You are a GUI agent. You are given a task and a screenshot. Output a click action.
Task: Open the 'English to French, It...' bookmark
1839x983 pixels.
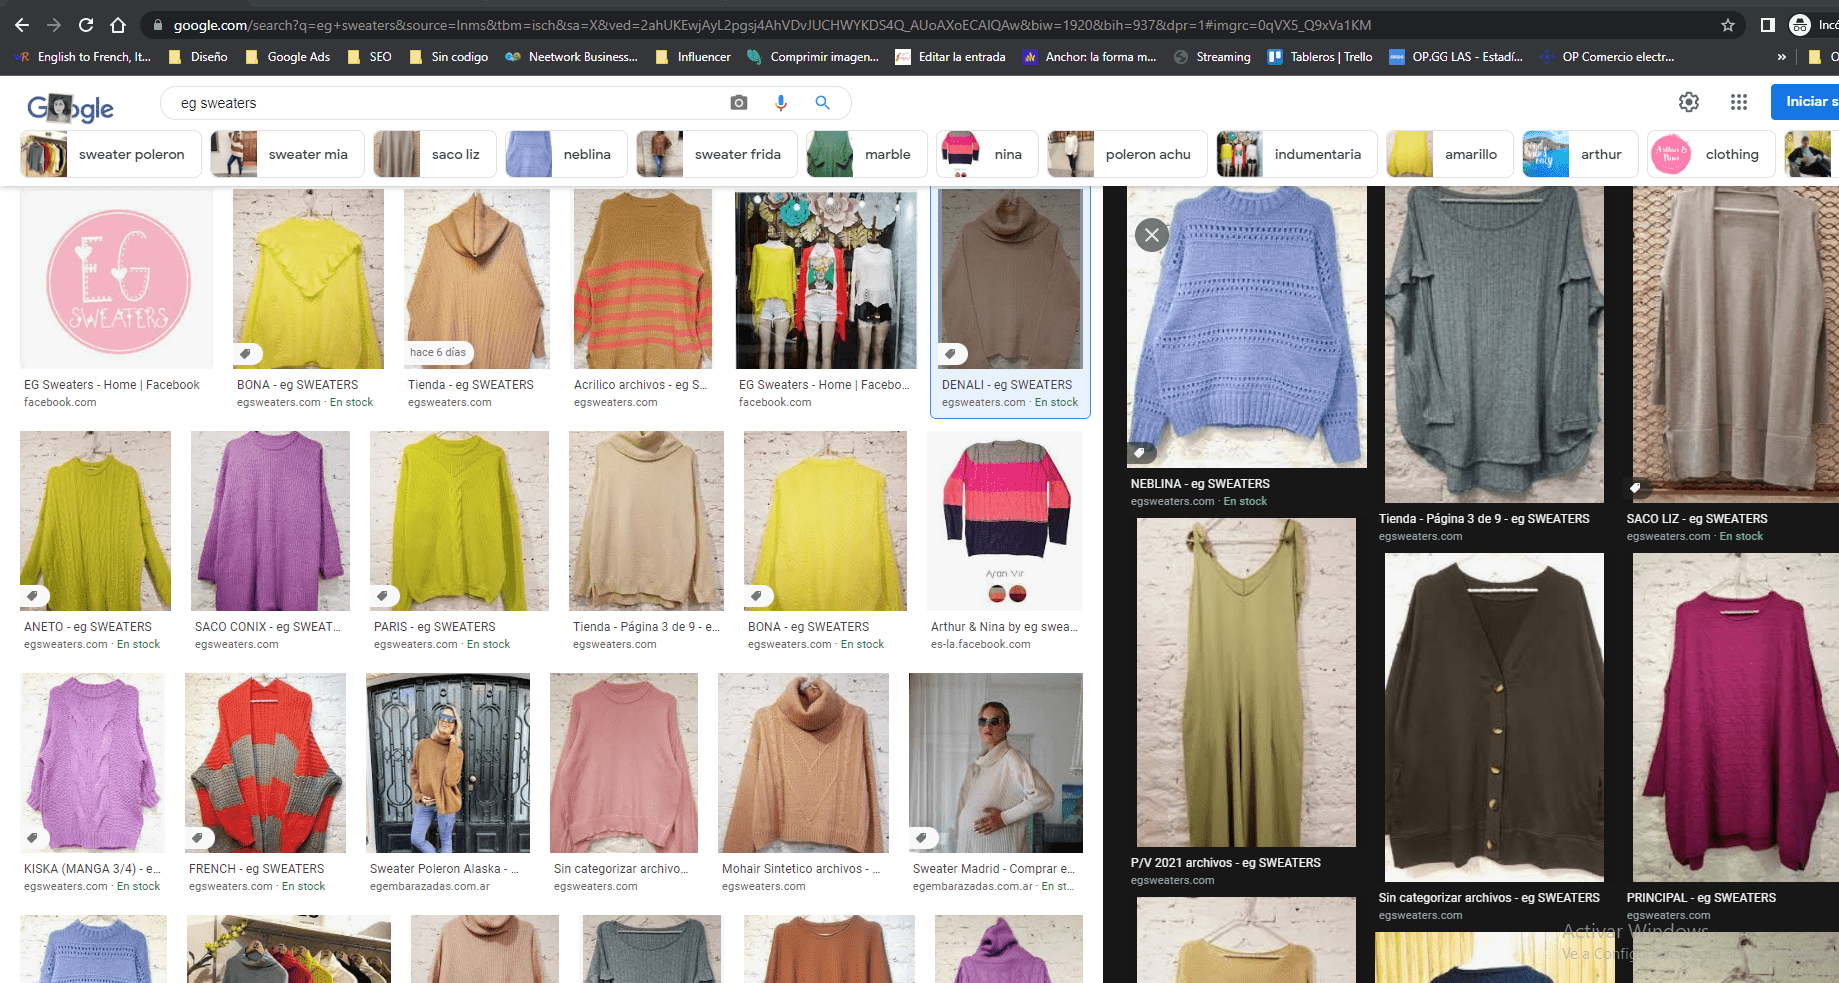84,57
